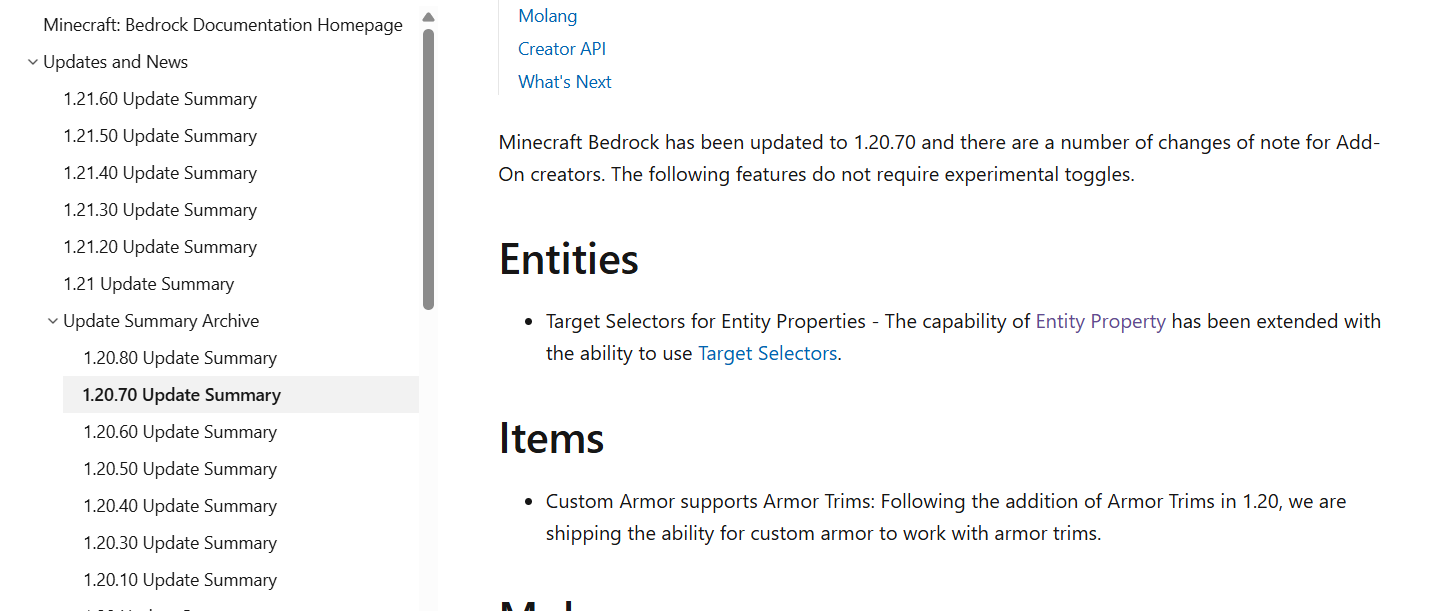Open 1.21.20 Update Summary entry

pos(160,247)
